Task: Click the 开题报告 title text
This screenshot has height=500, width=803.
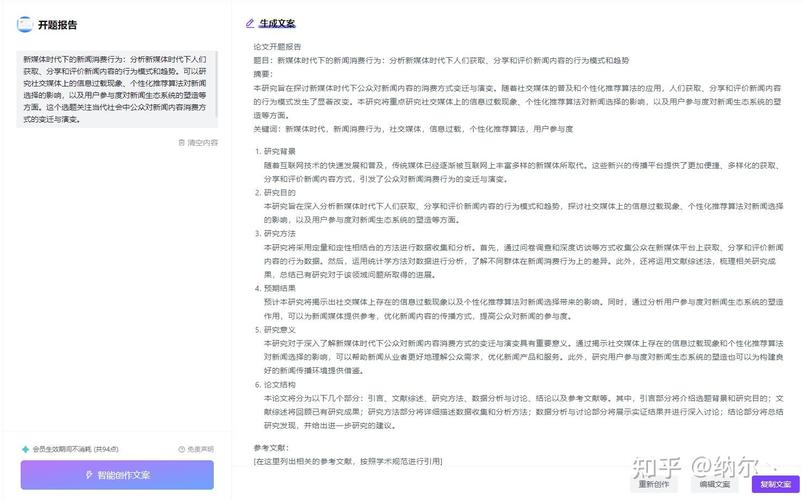Action: click(x=57, y=25)
